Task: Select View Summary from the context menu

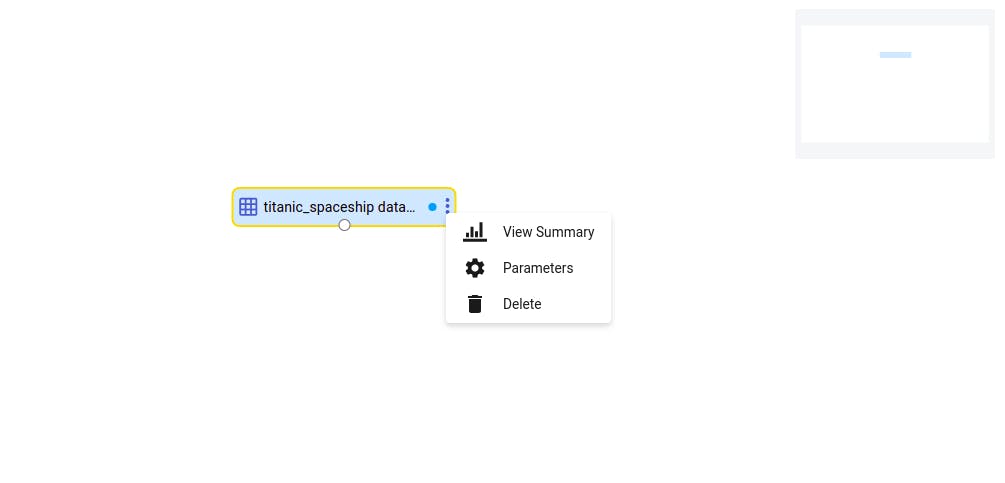Action: click(528, 232)
